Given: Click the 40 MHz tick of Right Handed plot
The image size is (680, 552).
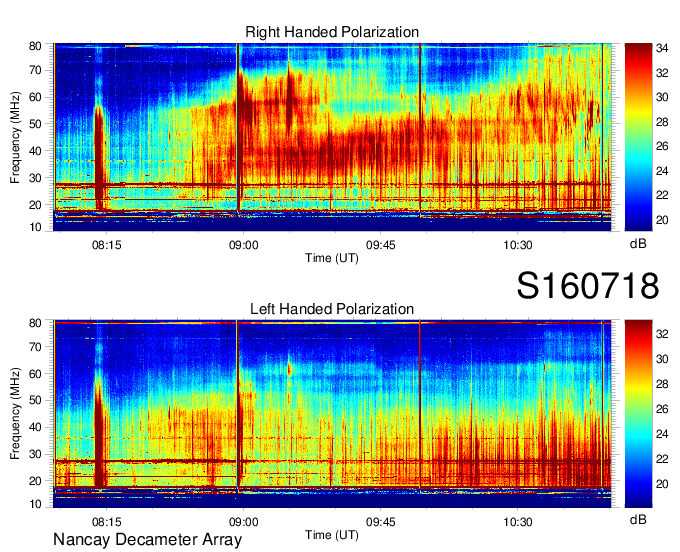Looking at the screenshot, I should 35,151.
